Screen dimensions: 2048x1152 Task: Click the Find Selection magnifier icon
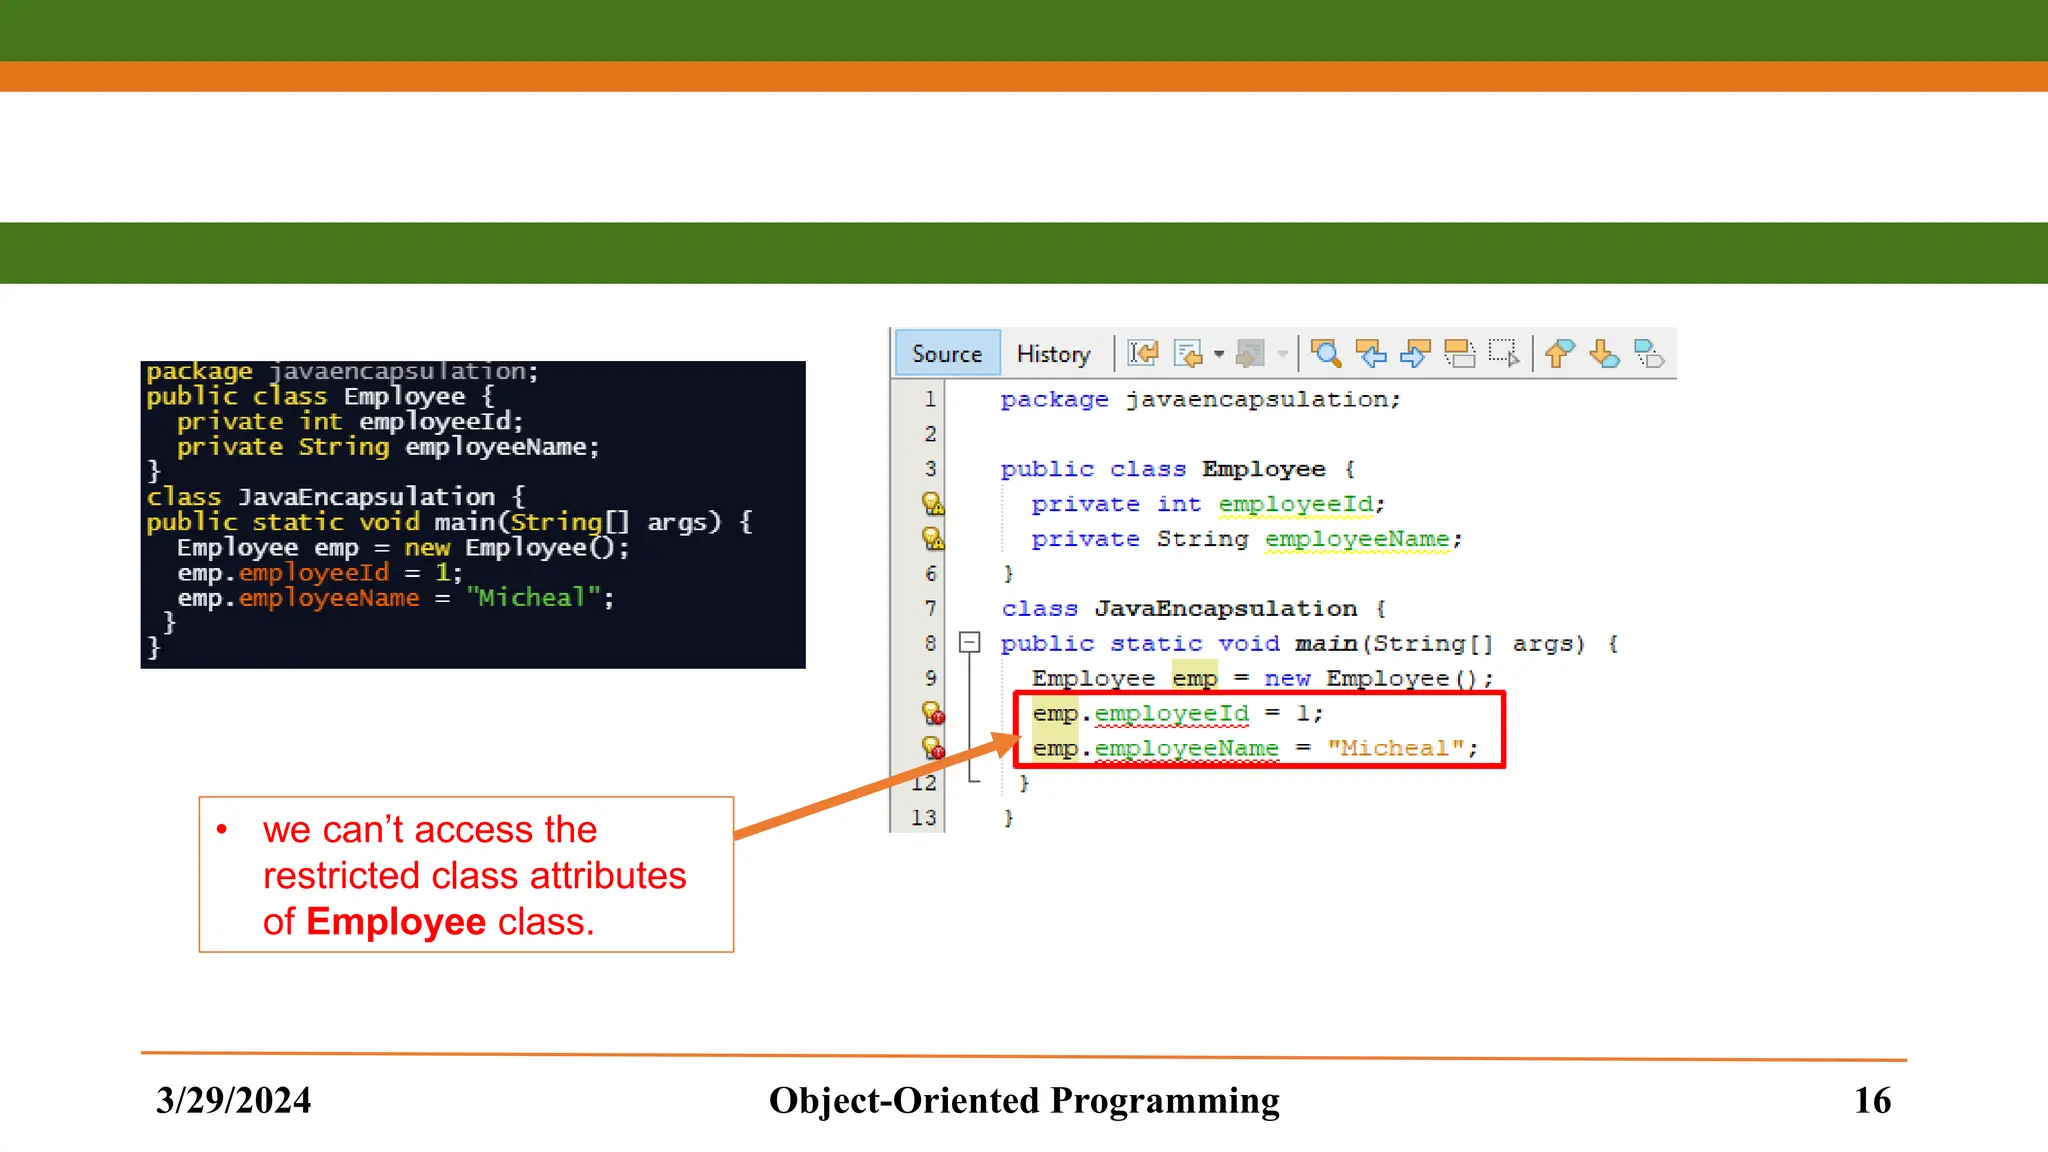point(1326,353)
